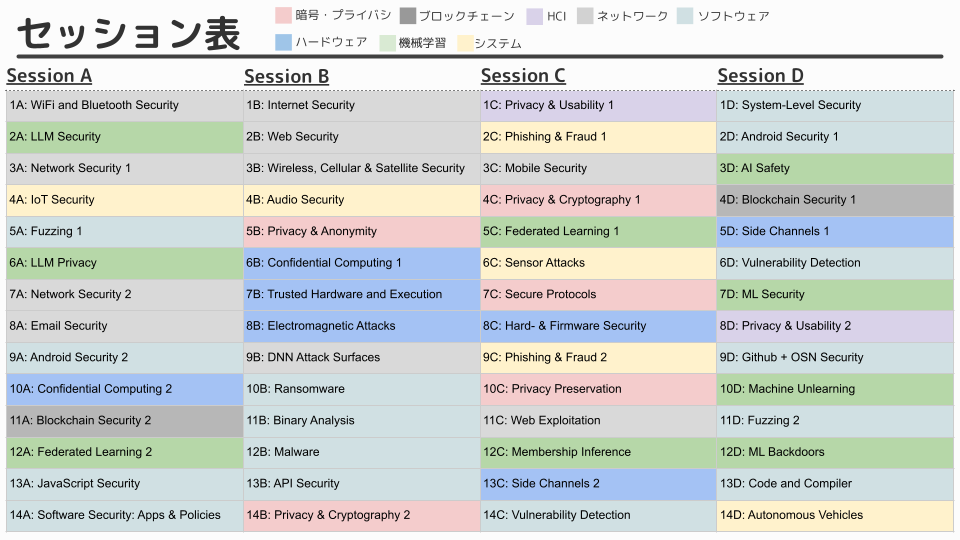Screen dimensions: 960x540
Task: Select the 2B: Web Security cell
Action: pyautogui.click(x=362, y=137)
